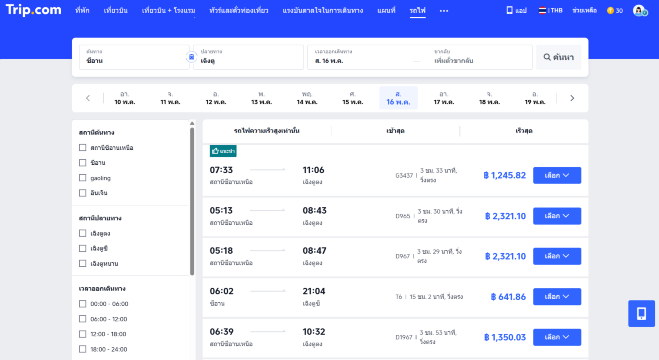The height and width of the screenshot is (360, 659).
Task: Open the user profile avatar
Action: [x=640, y=11]
